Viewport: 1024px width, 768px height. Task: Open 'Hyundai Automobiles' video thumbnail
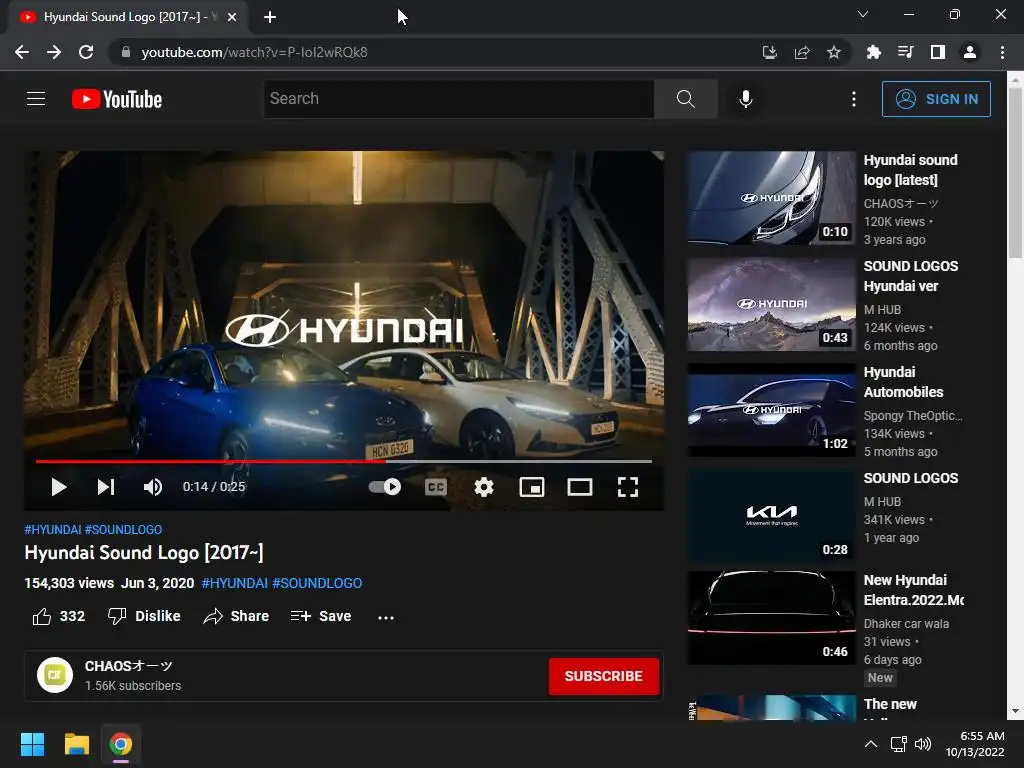[x=771, y=410]
